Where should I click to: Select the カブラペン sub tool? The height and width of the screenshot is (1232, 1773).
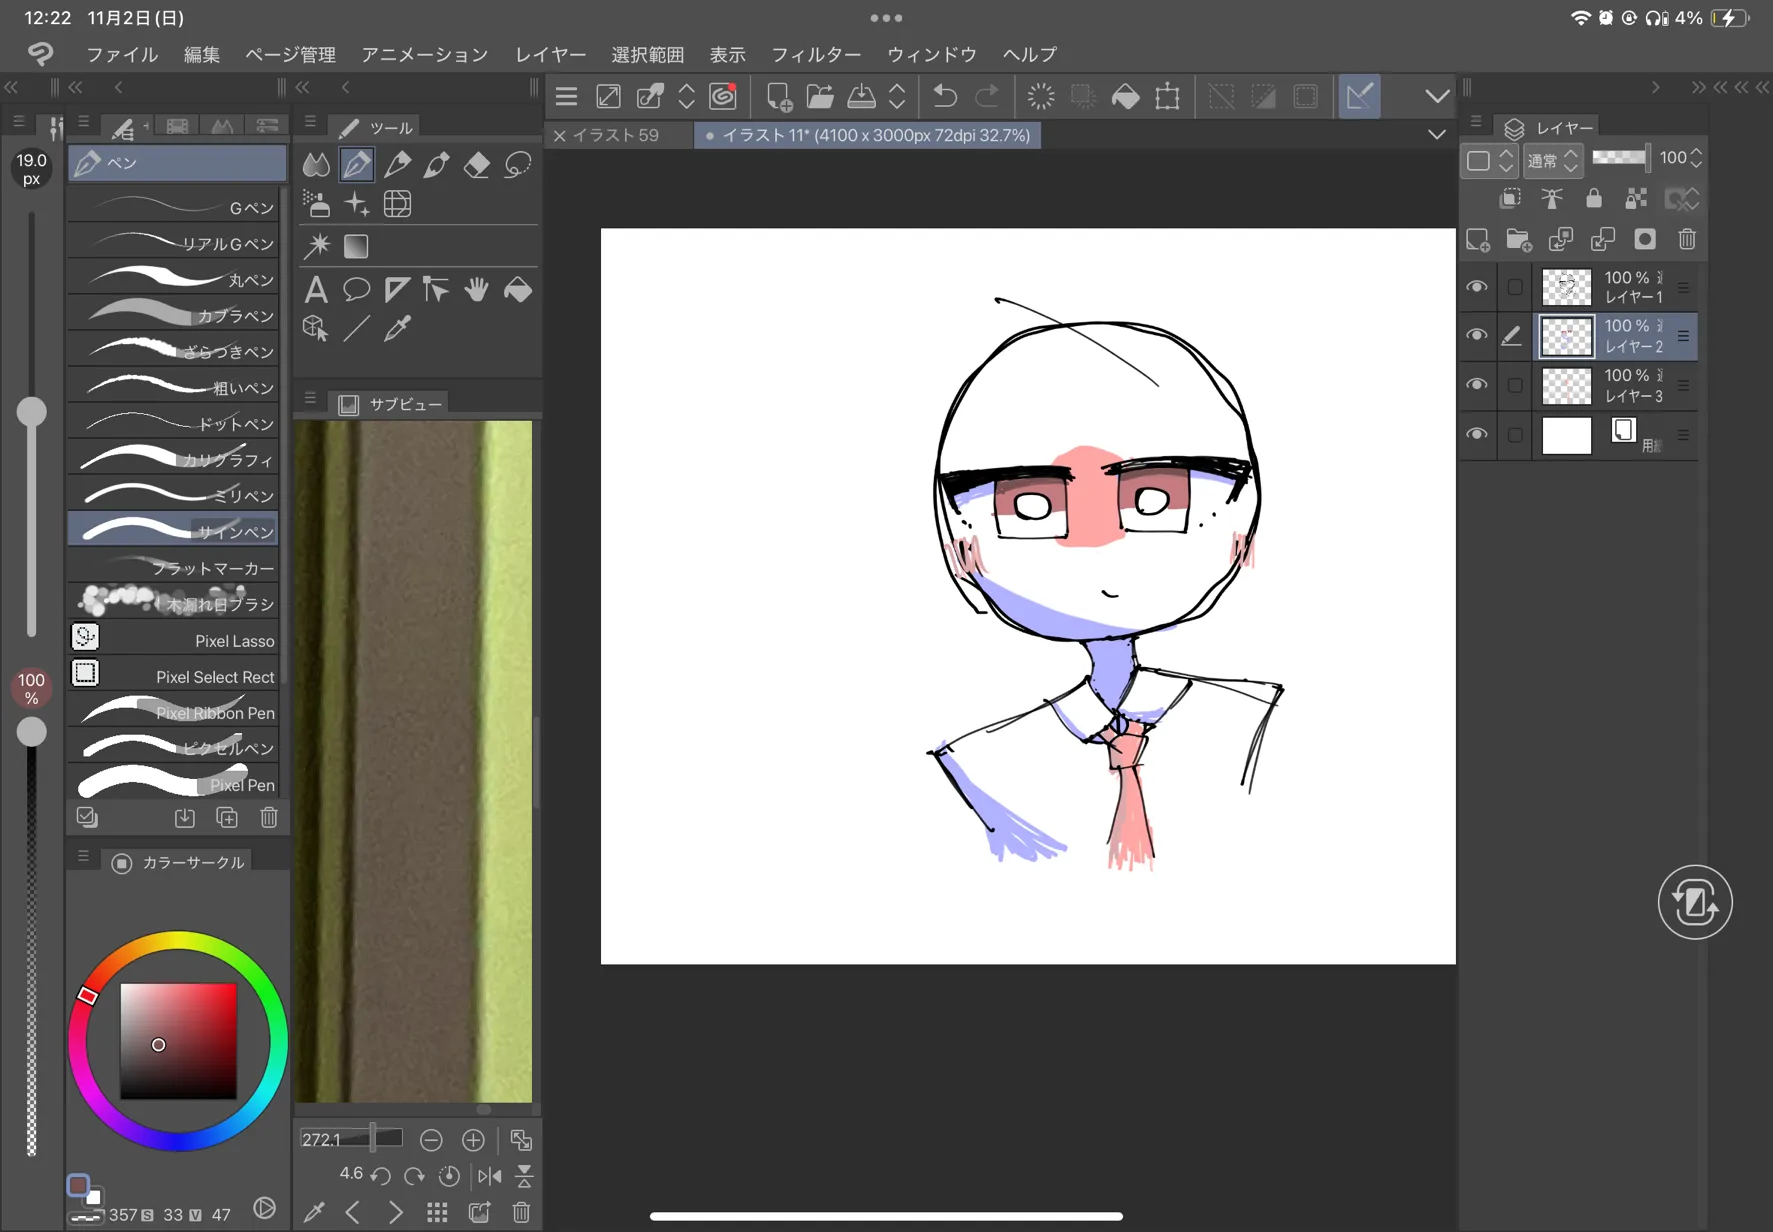point(174,315)
